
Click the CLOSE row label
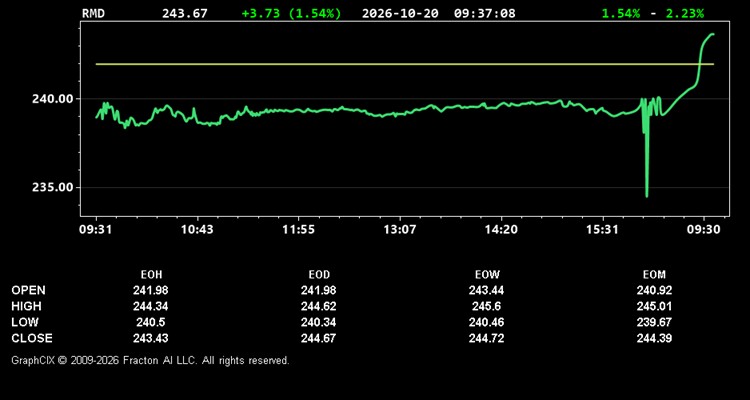coord(32,338)
